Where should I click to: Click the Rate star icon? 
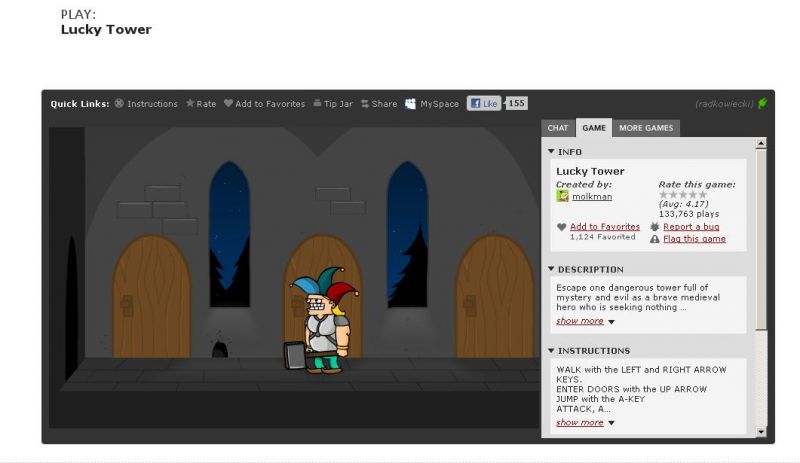click(190, 103)
